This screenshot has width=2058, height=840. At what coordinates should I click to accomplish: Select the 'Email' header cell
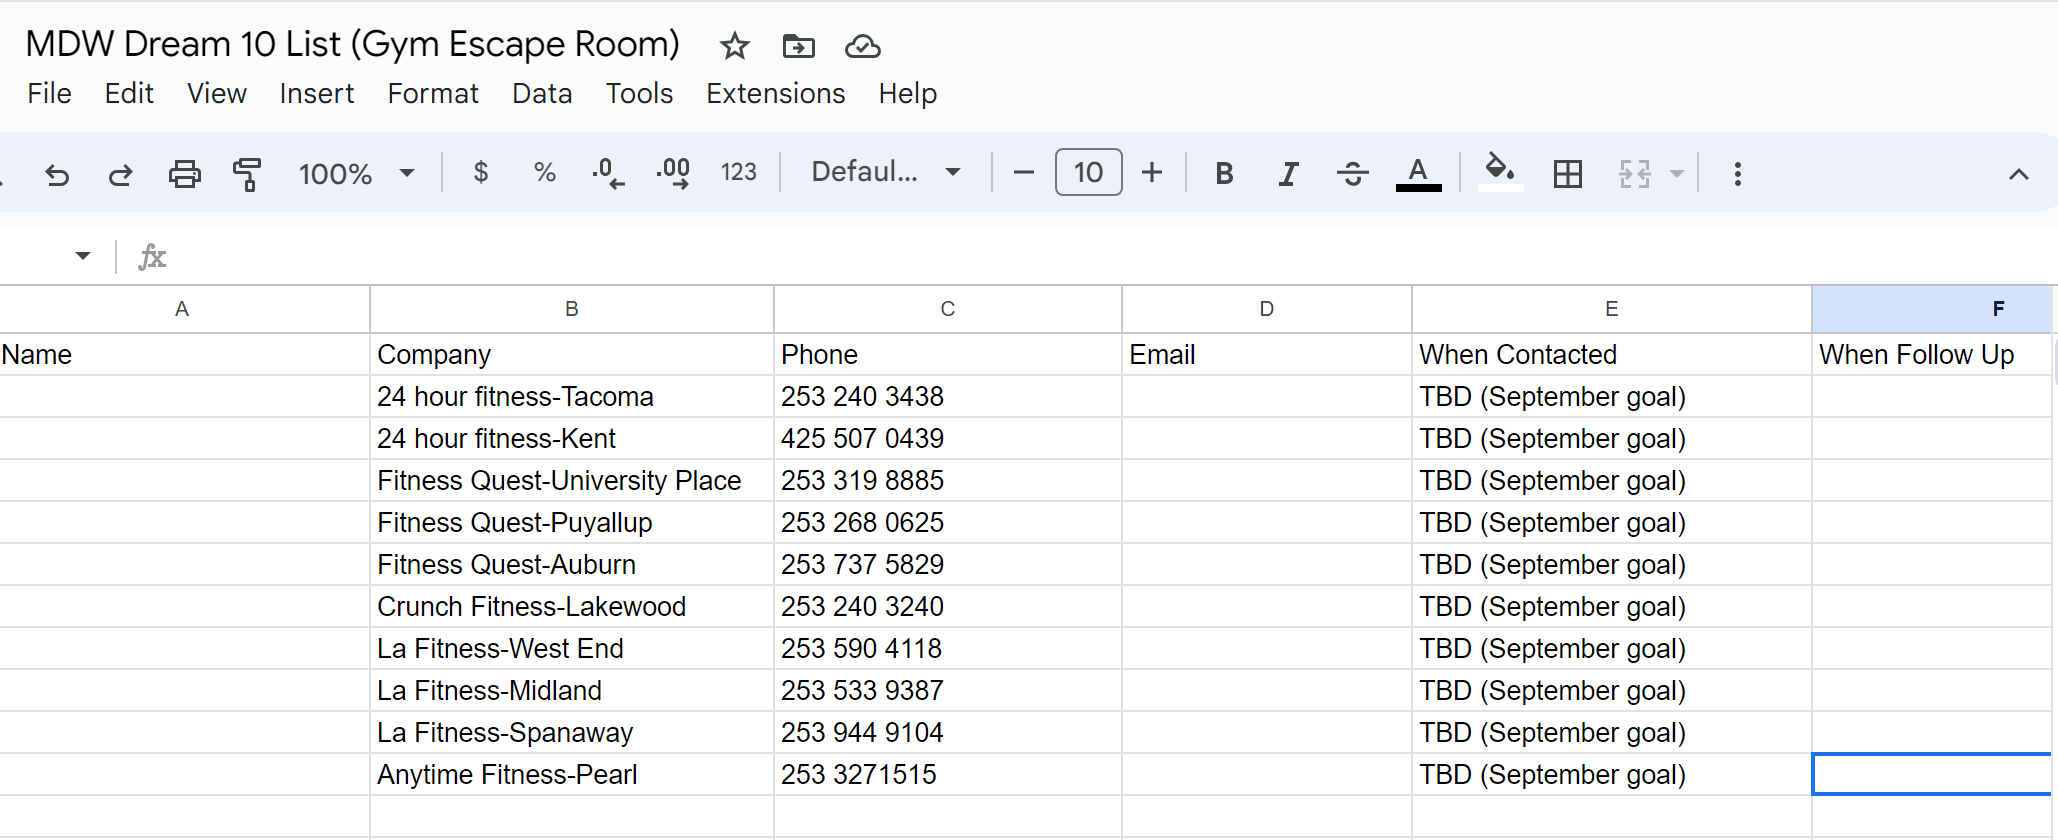[1267, 355]
